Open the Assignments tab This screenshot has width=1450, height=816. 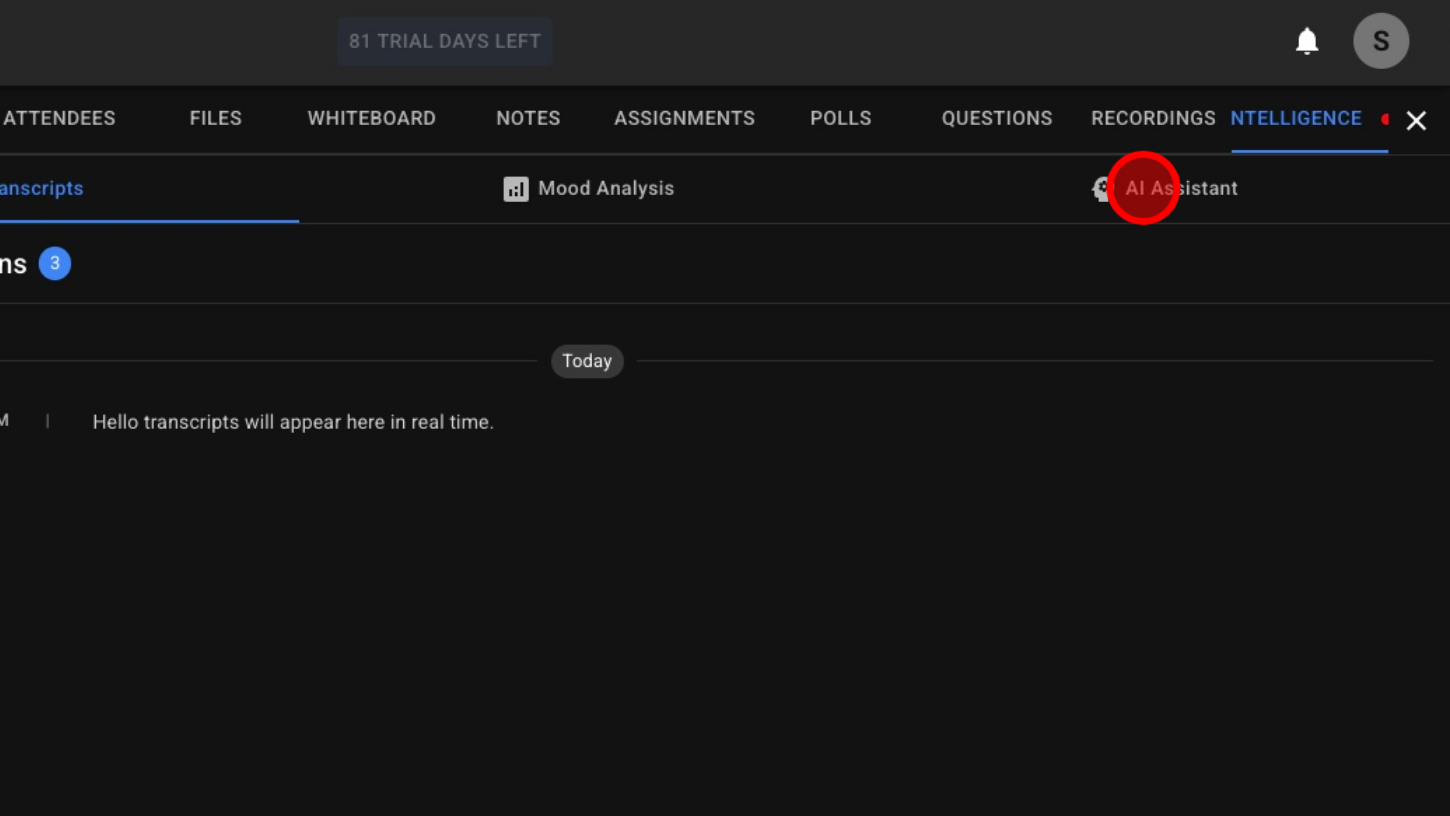tap(684, 118)
